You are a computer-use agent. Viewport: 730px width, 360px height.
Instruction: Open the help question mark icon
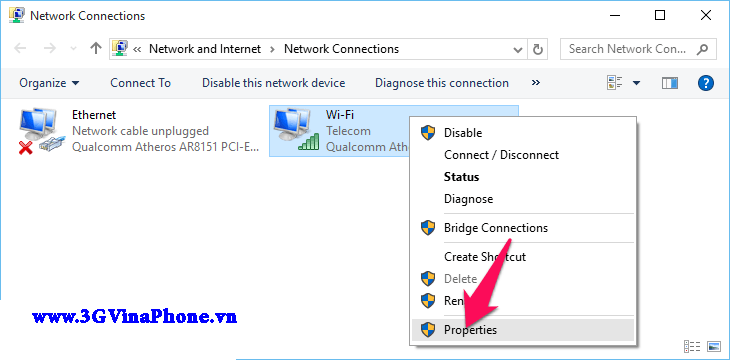(706, 83)
